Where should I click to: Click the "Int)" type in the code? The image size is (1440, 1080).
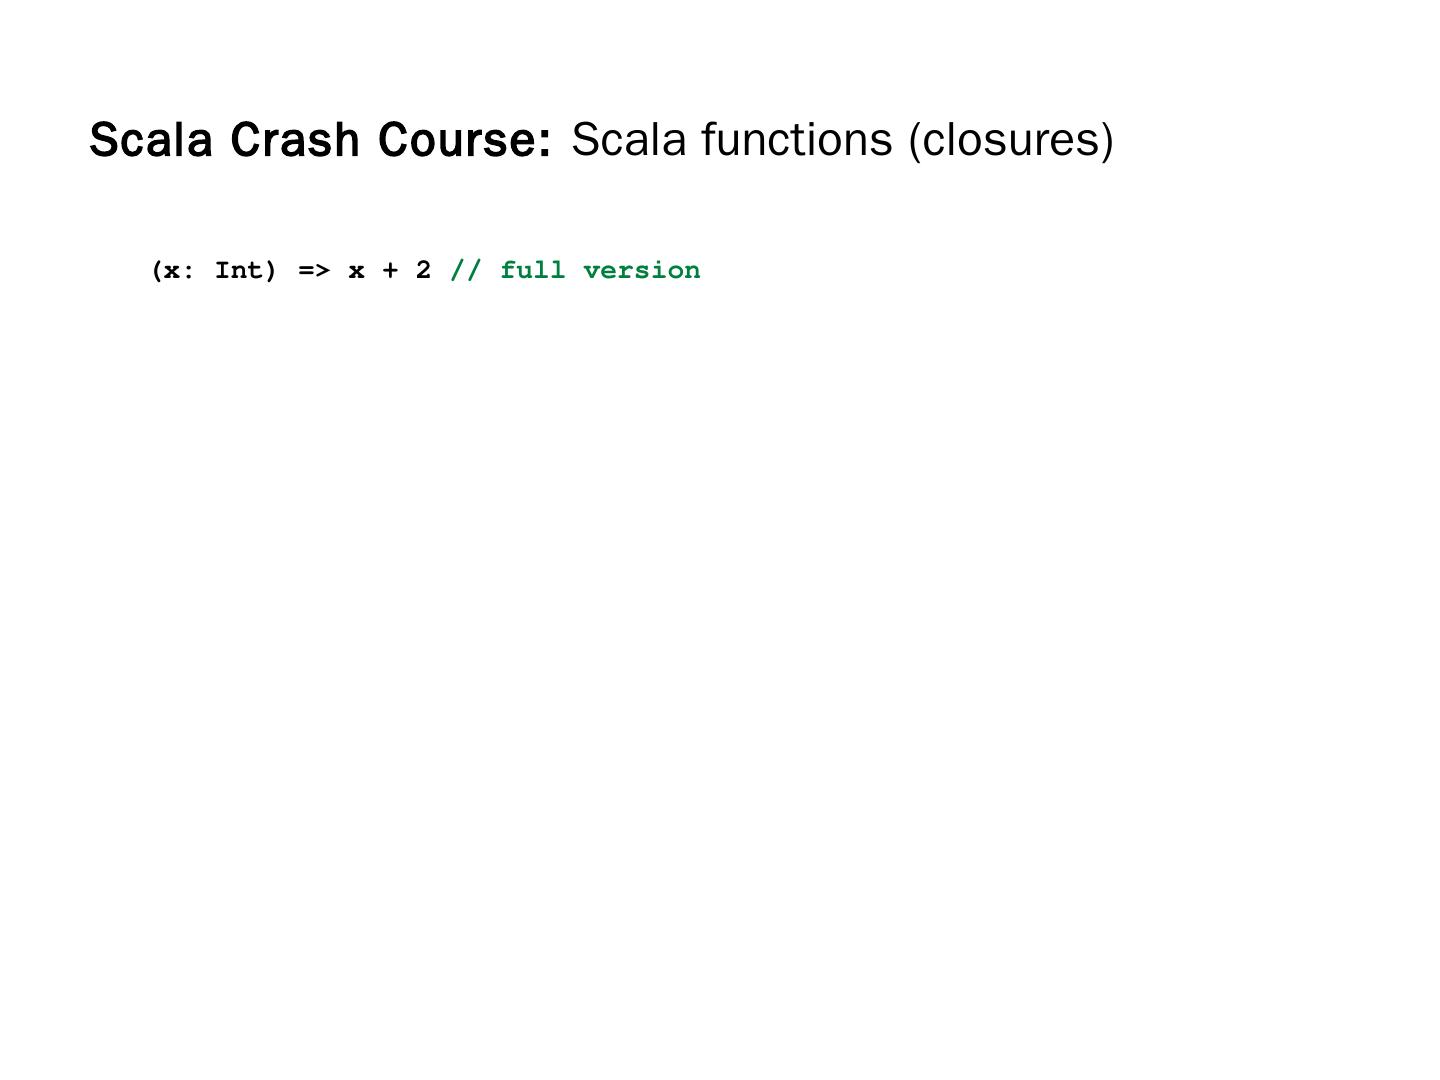[245, 271]
